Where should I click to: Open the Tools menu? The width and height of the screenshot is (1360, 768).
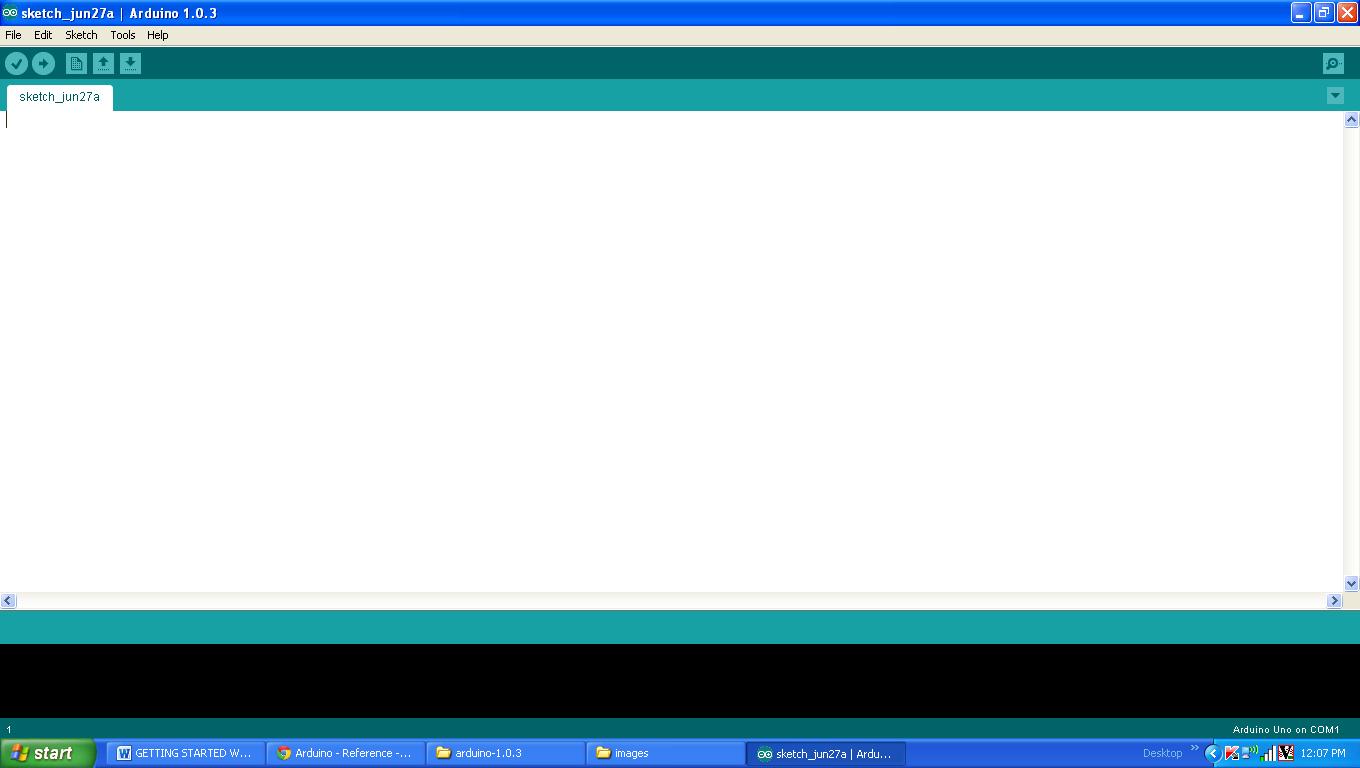coord(123,35)
